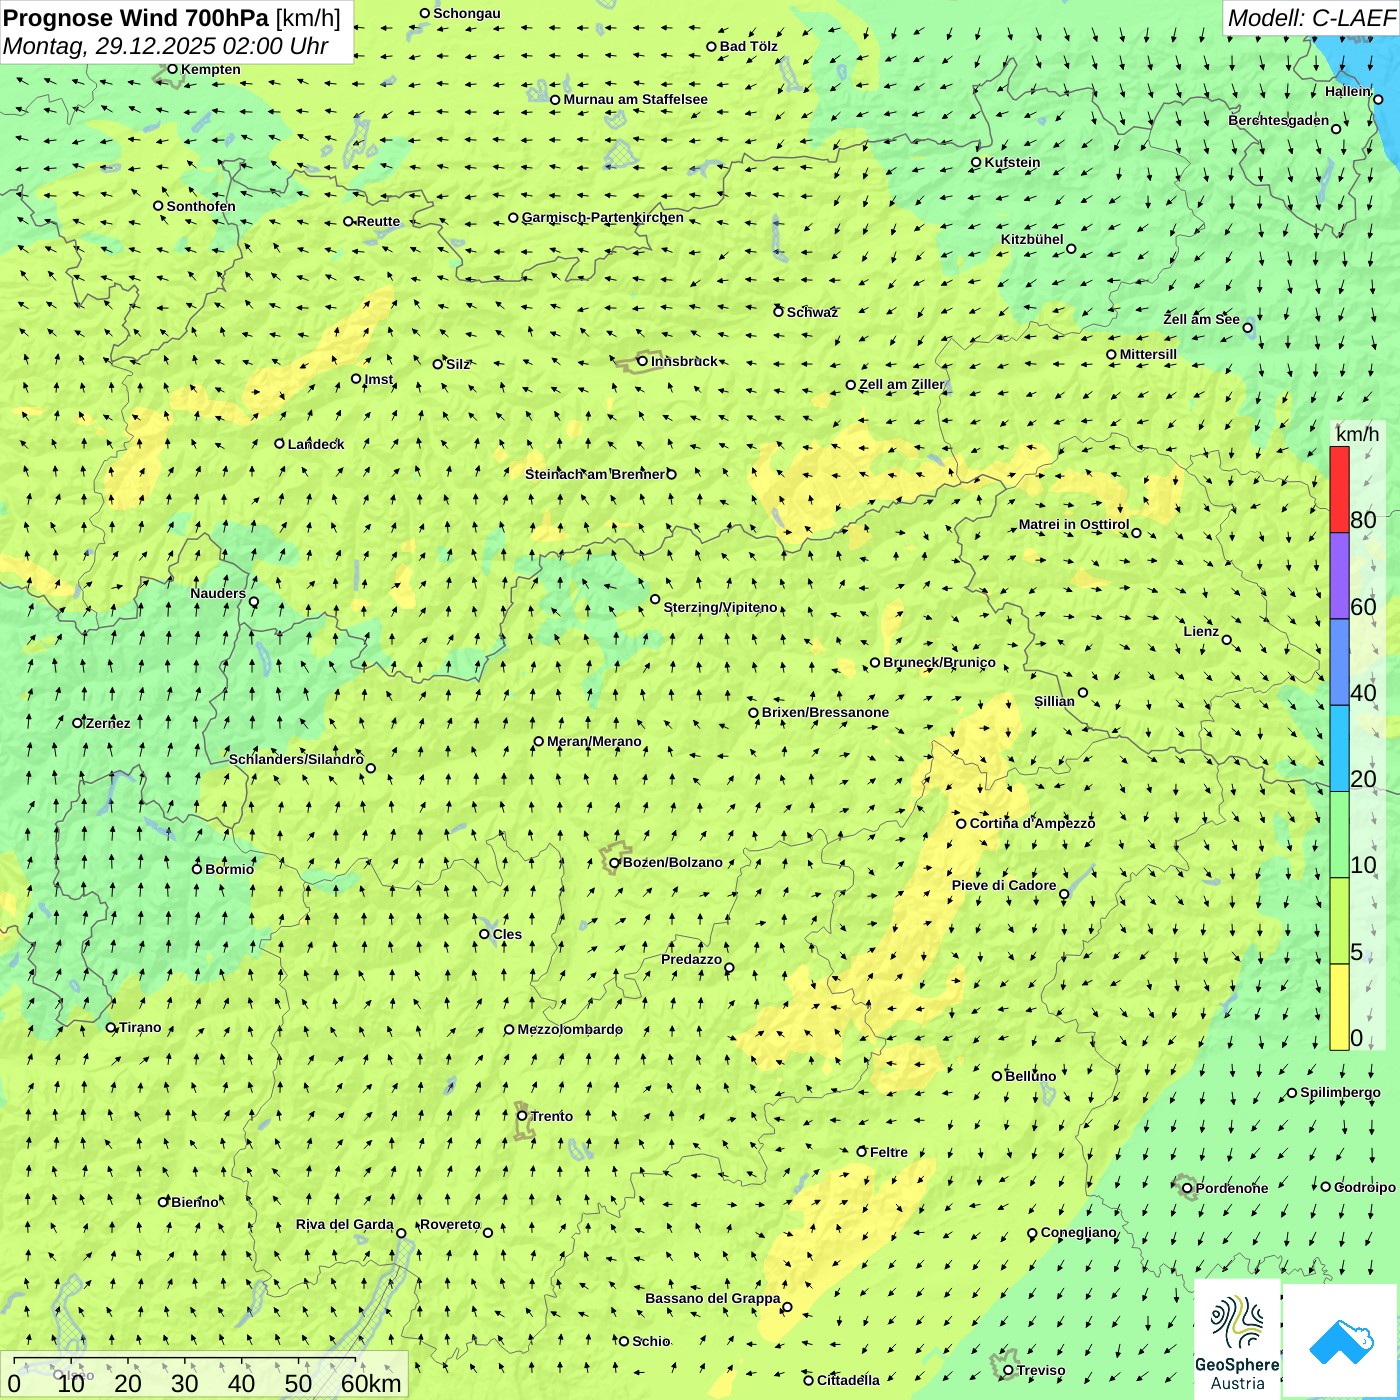Click the Feltre location marker
This screenshot has height=1400, width=1400.
tap(862, 1152)
